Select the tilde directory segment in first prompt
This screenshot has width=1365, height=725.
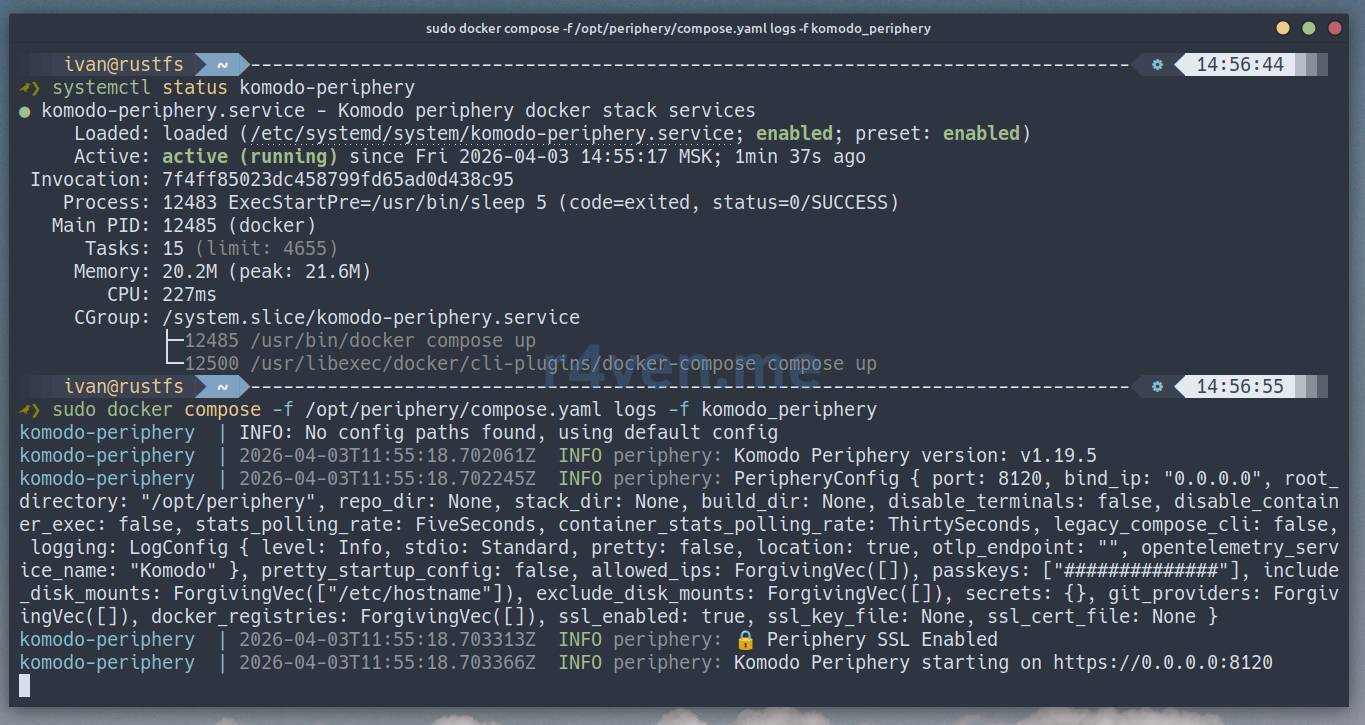coord(222,65)
